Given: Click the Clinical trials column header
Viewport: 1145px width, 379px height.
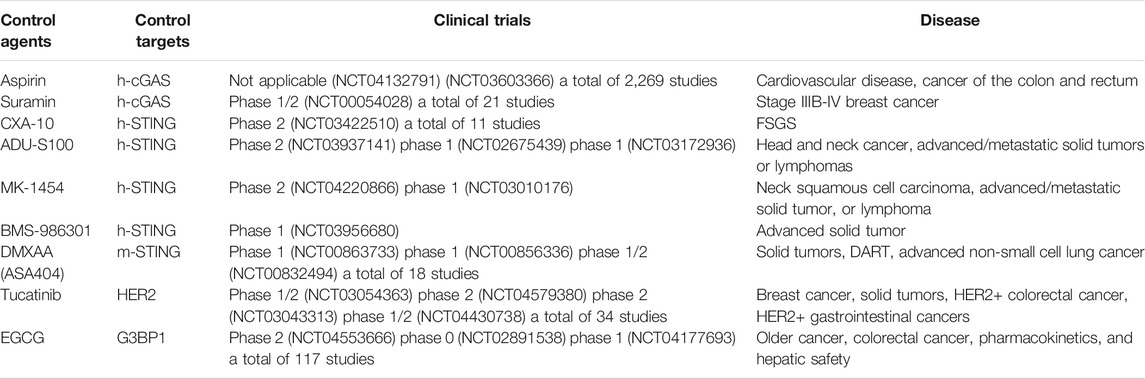Looking at the screenshot, I should 483,21.
